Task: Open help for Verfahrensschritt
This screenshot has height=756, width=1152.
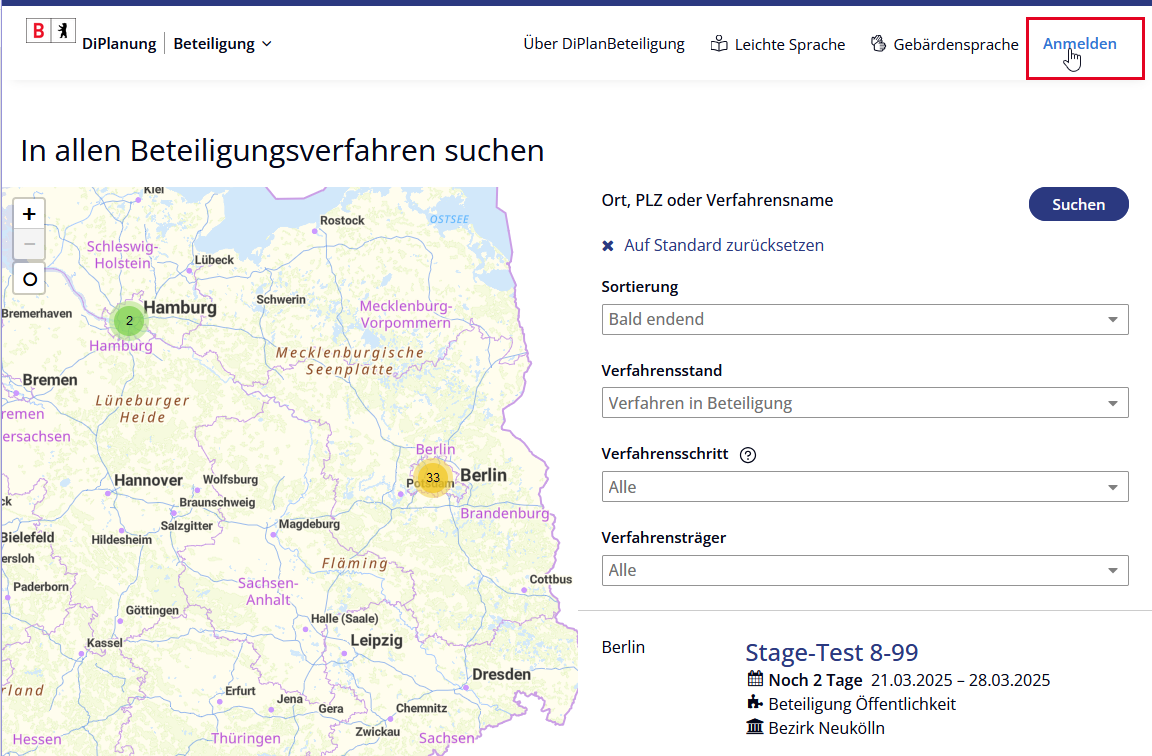Action: (x=747, y=455)
